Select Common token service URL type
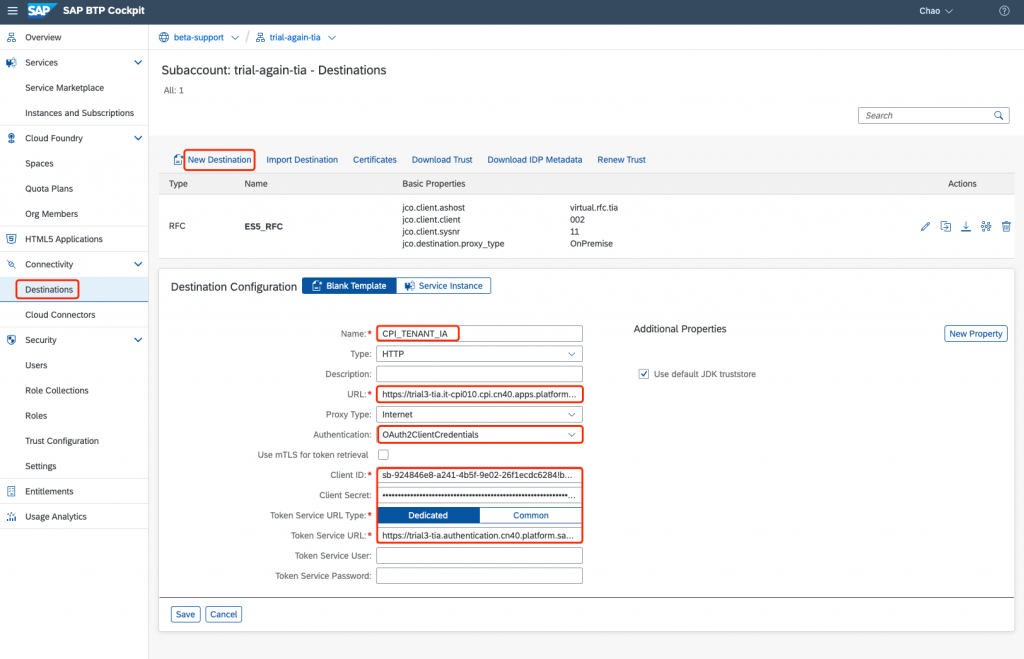1024x659 pixels. point(530,516)
